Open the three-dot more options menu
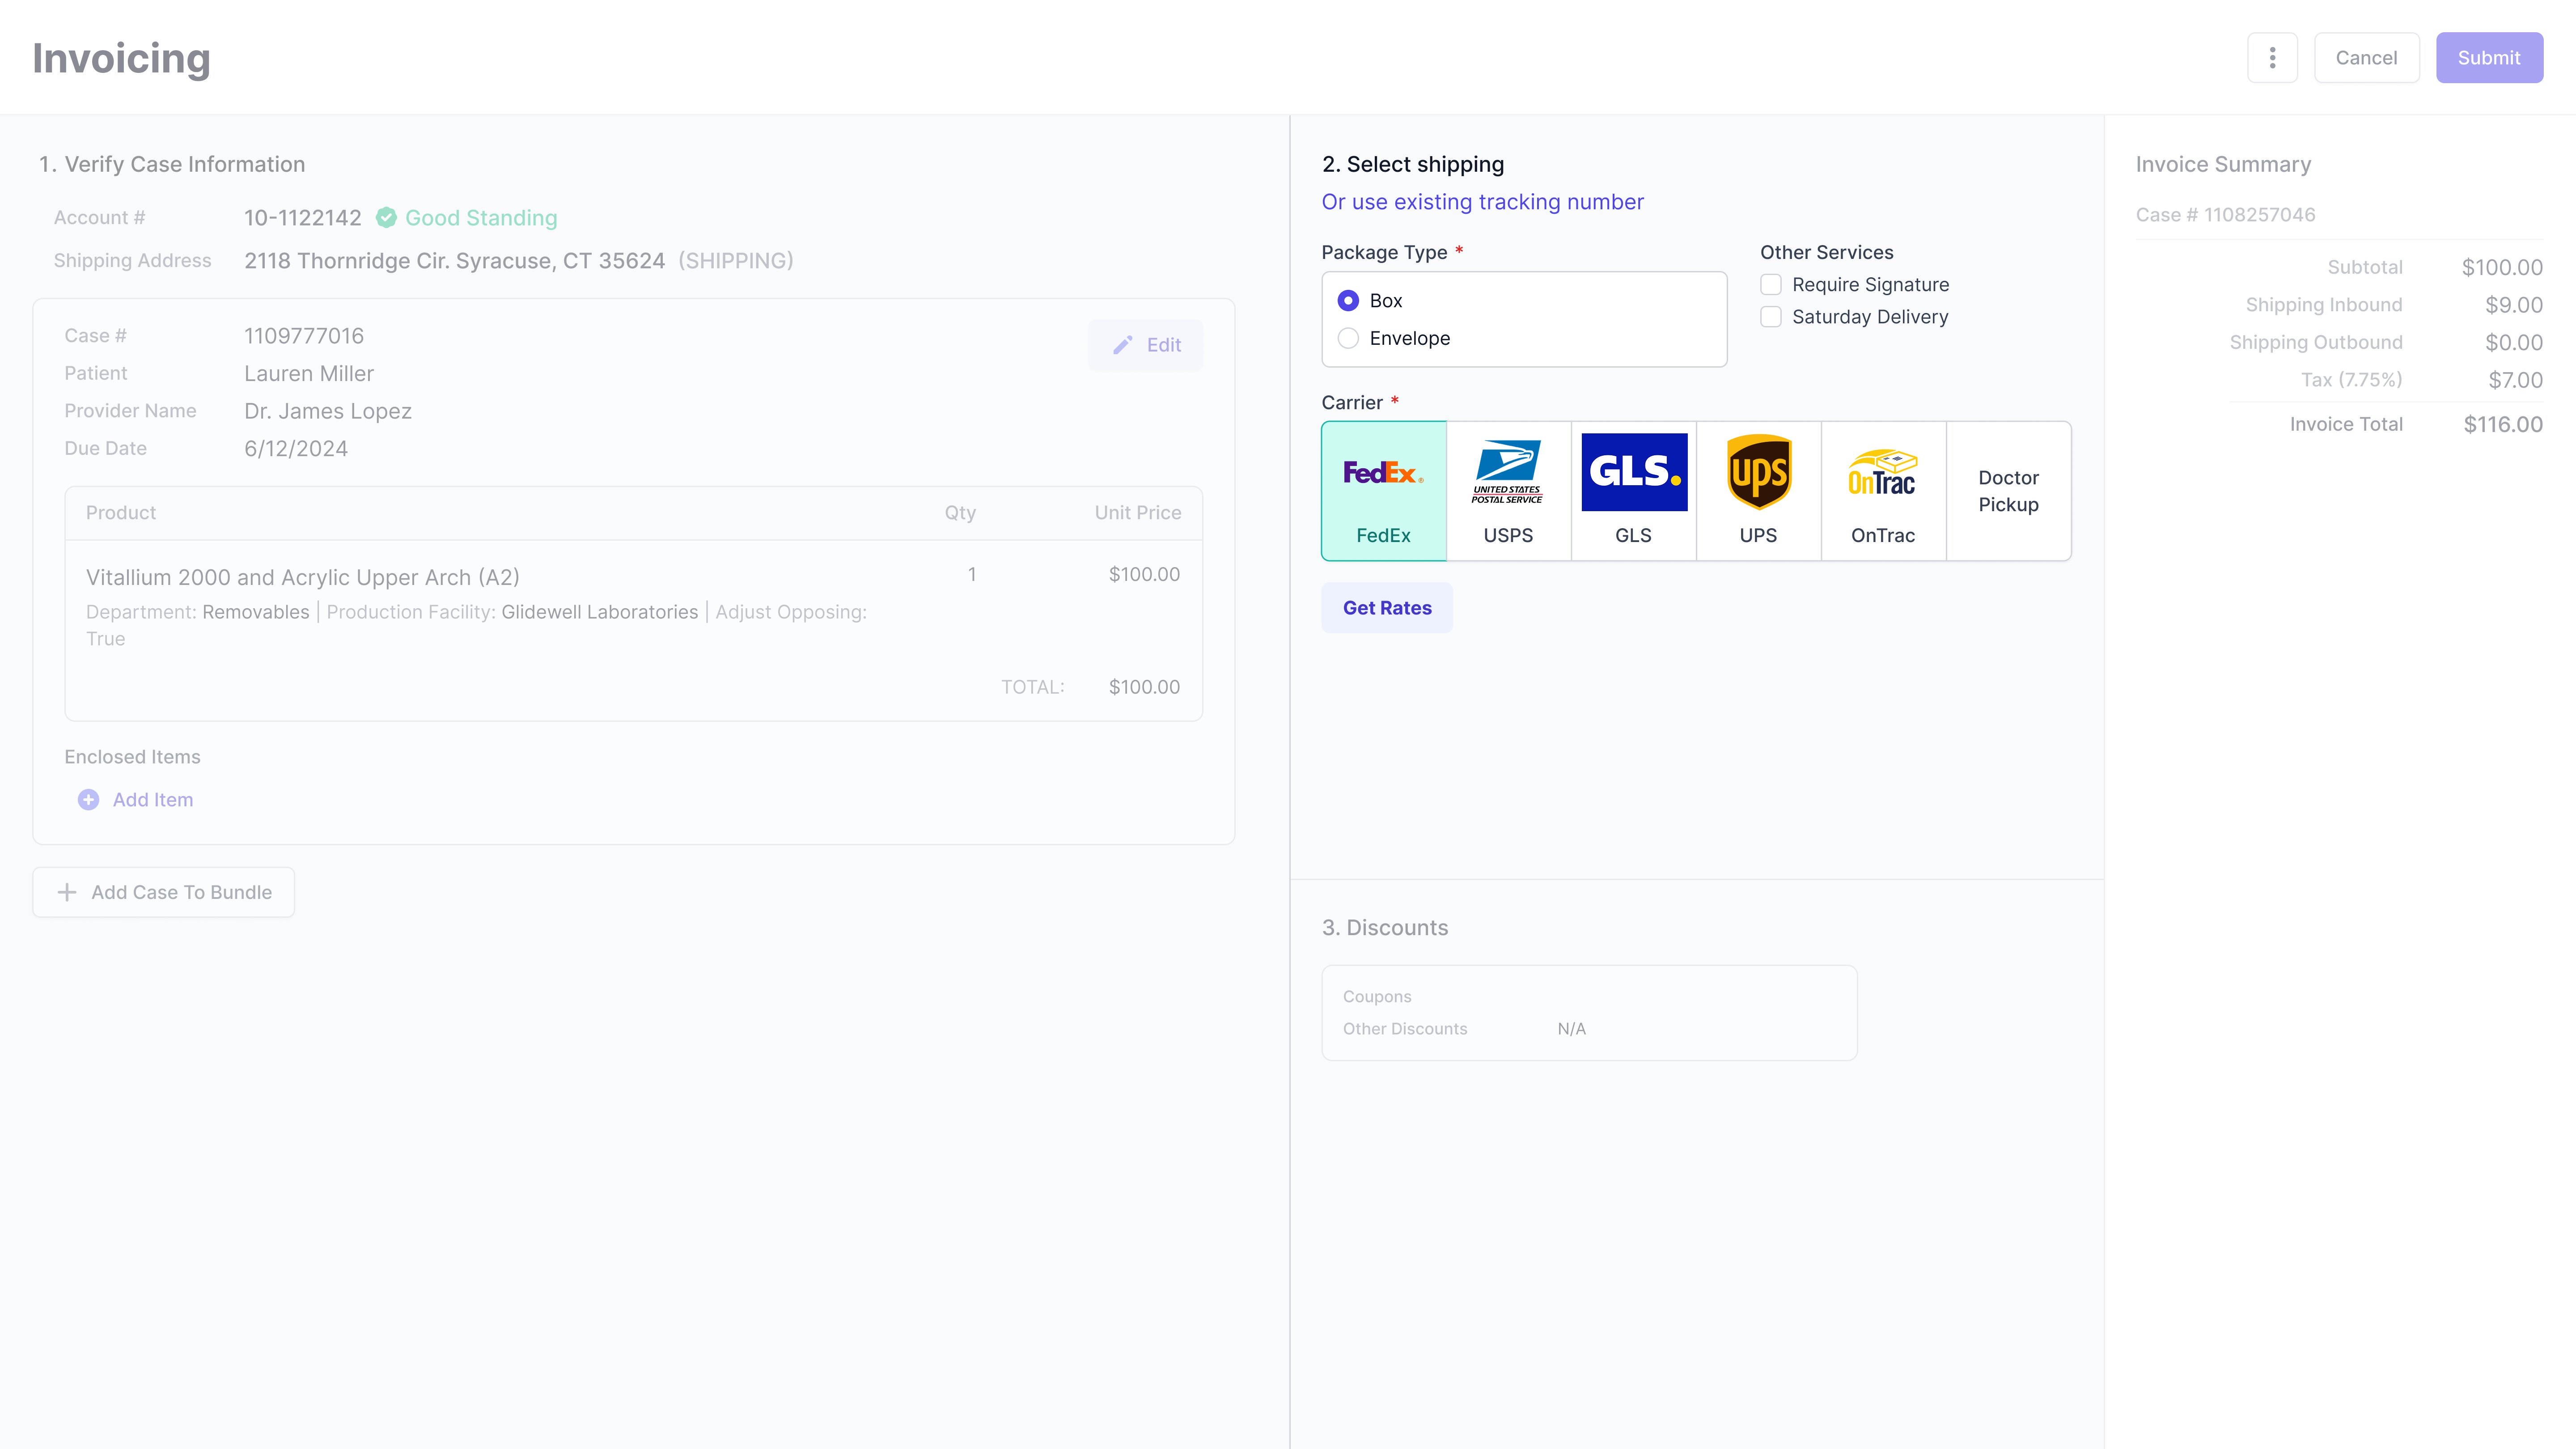The width and height of the screenshot is (2576, 1449). (x=2272, y=58)
